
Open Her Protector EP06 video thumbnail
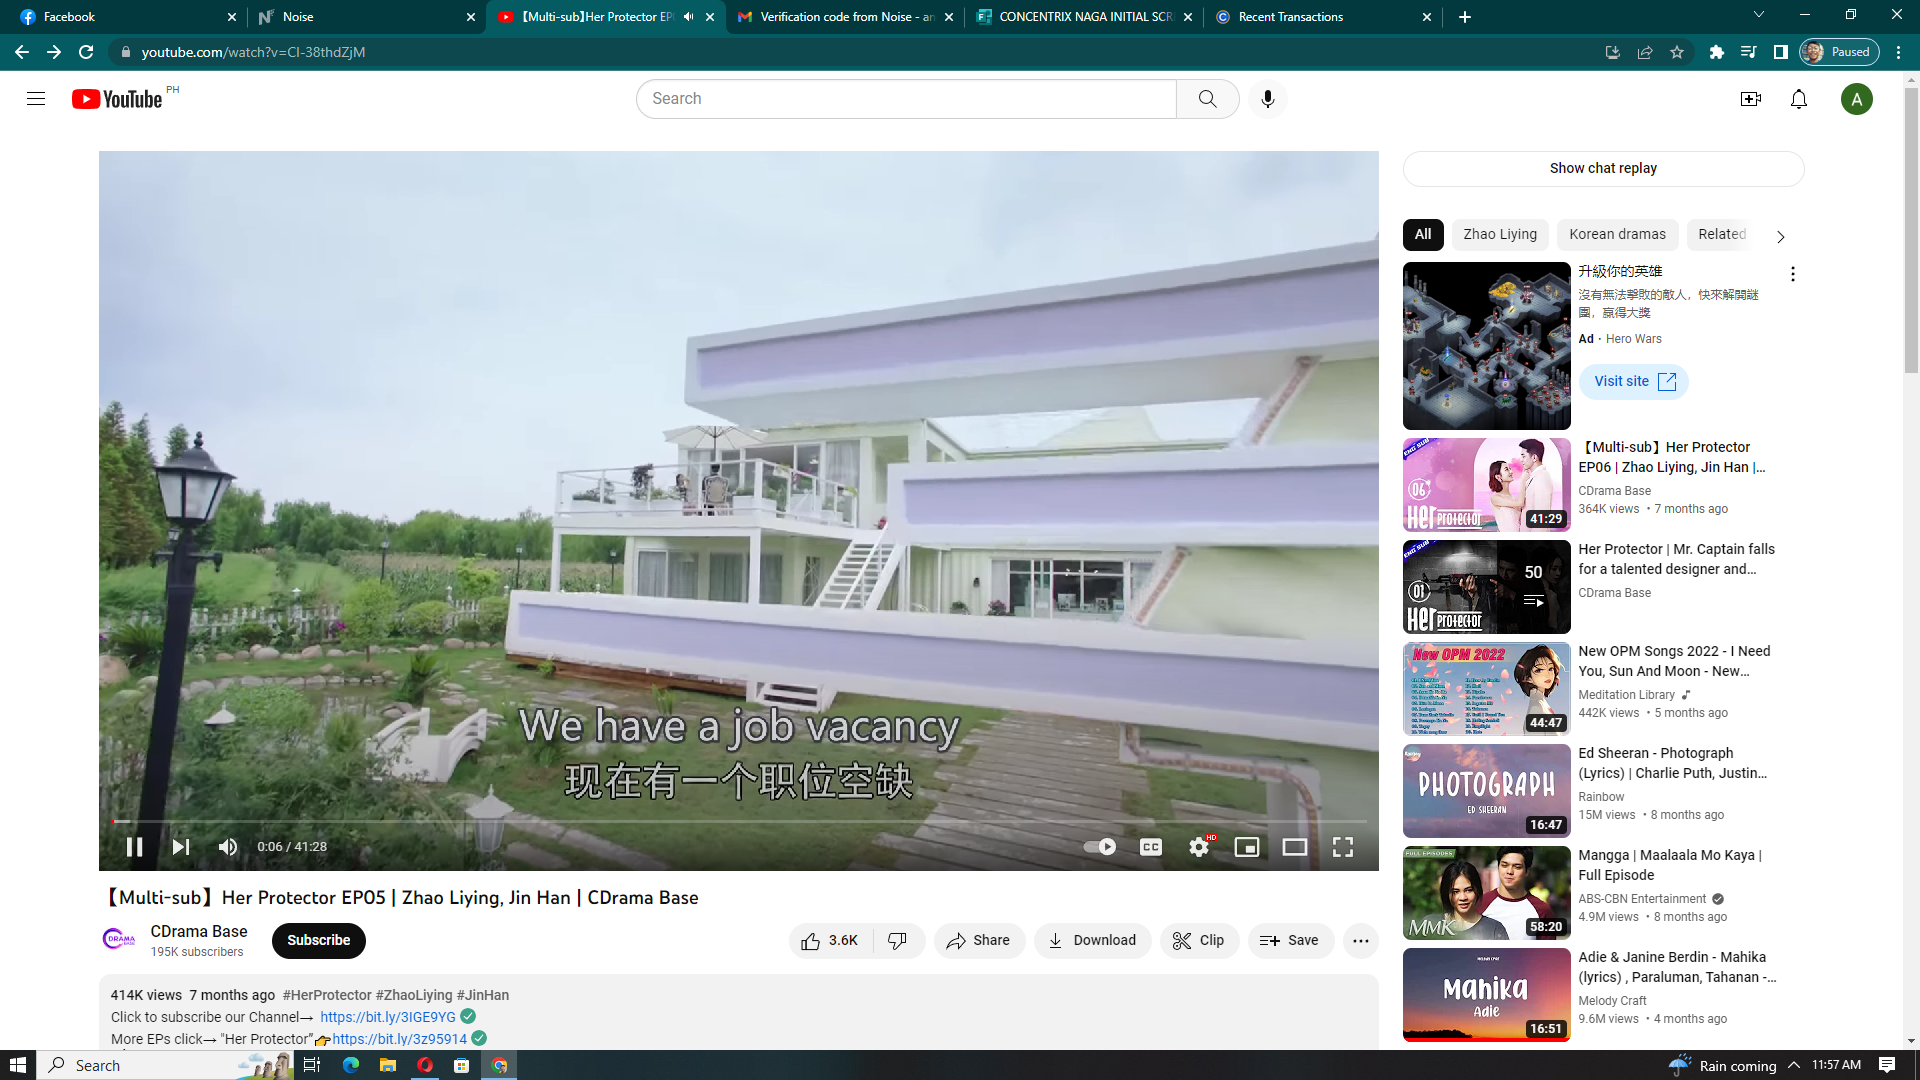pyautogui.click(x=1487, y=485)
